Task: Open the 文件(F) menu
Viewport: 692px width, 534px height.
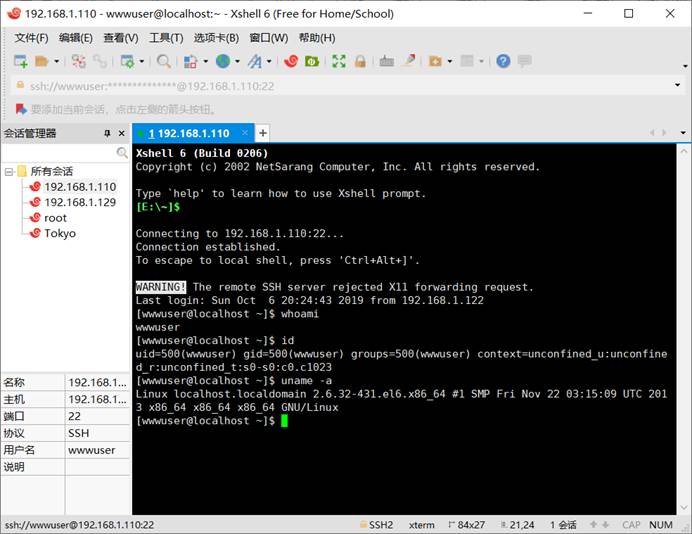Action: (x=30, y=37)
